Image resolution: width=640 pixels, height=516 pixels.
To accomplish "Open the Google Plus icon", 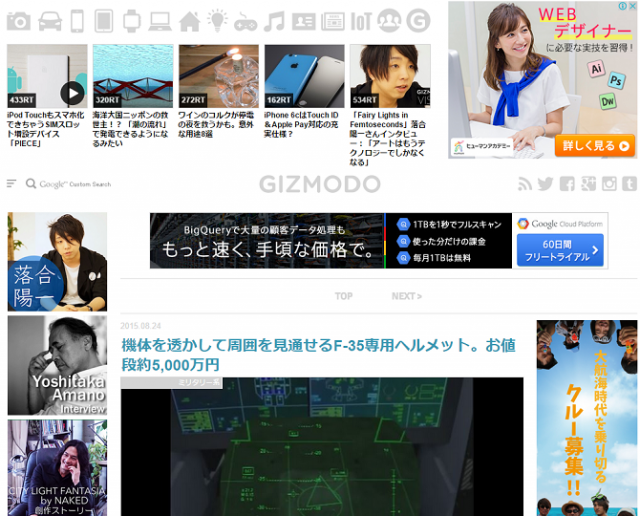I will pyautogui.click(x=588, y=184).
